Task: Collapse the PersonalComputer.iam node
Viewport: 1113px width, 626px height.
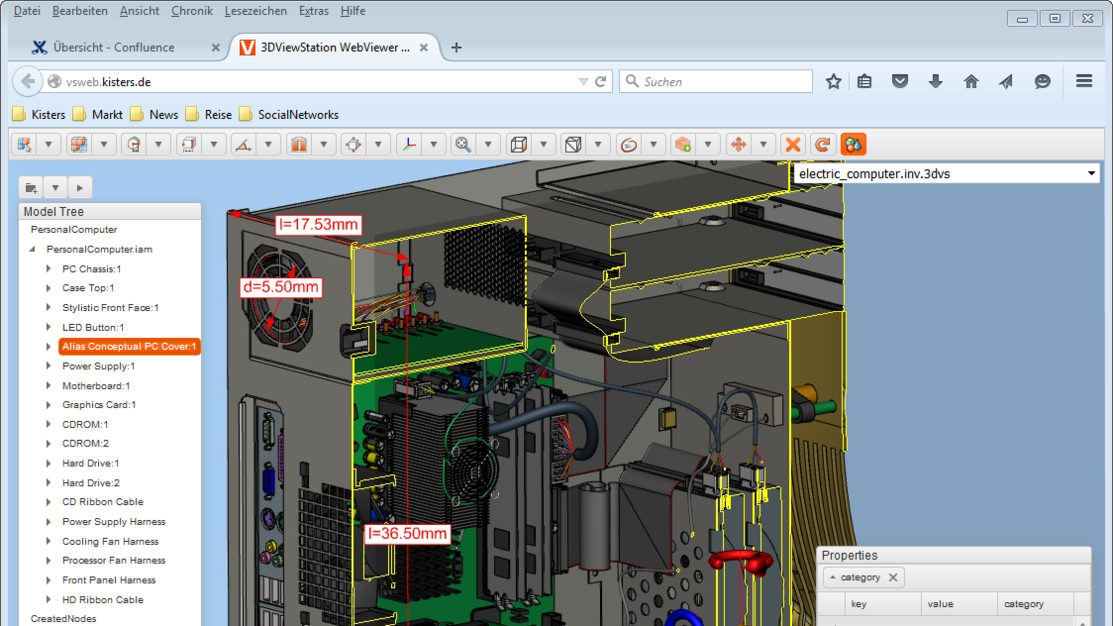Action: pyautogui.click(x=32, y=250)
